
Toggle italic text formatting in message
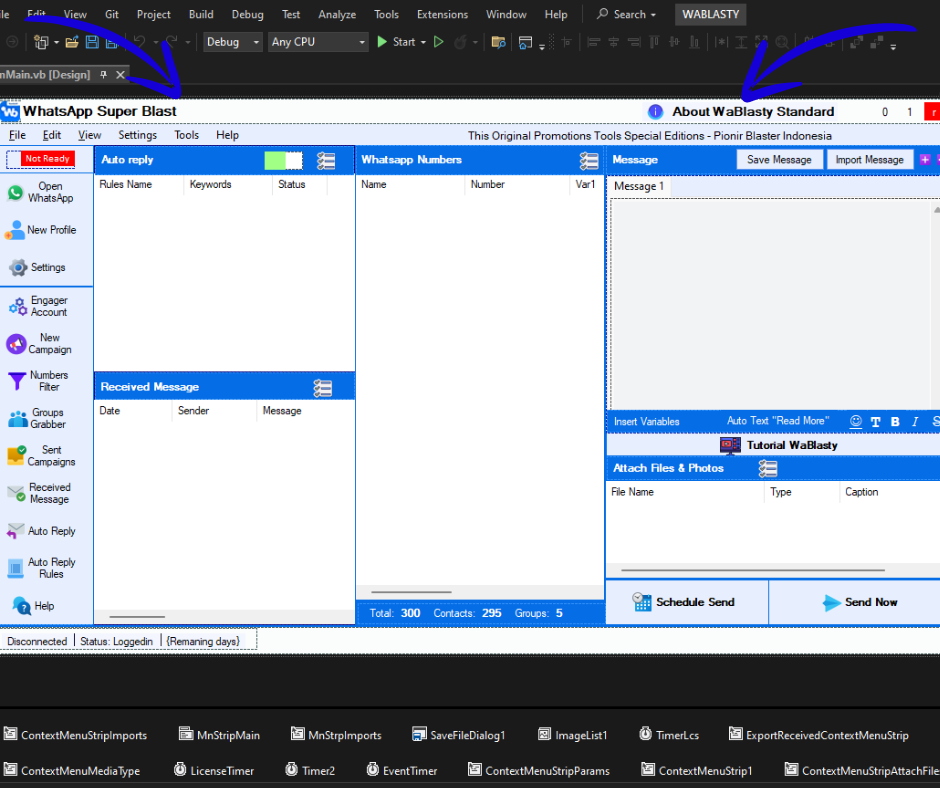(x=915, y=421)
